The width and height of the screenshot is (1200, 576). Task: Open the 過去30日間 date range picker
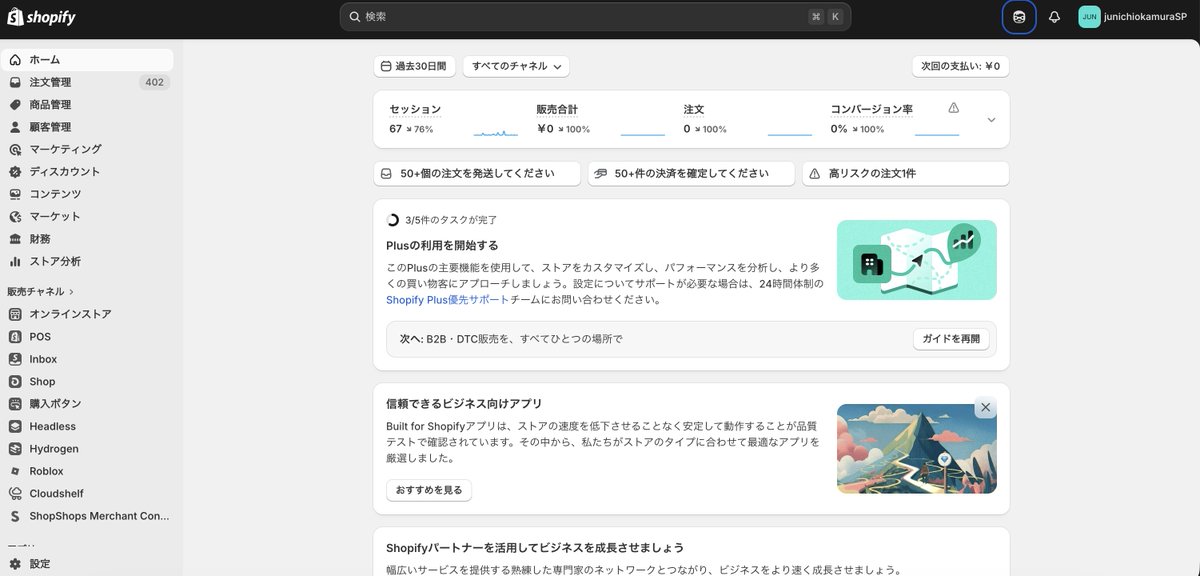(414, 66)
